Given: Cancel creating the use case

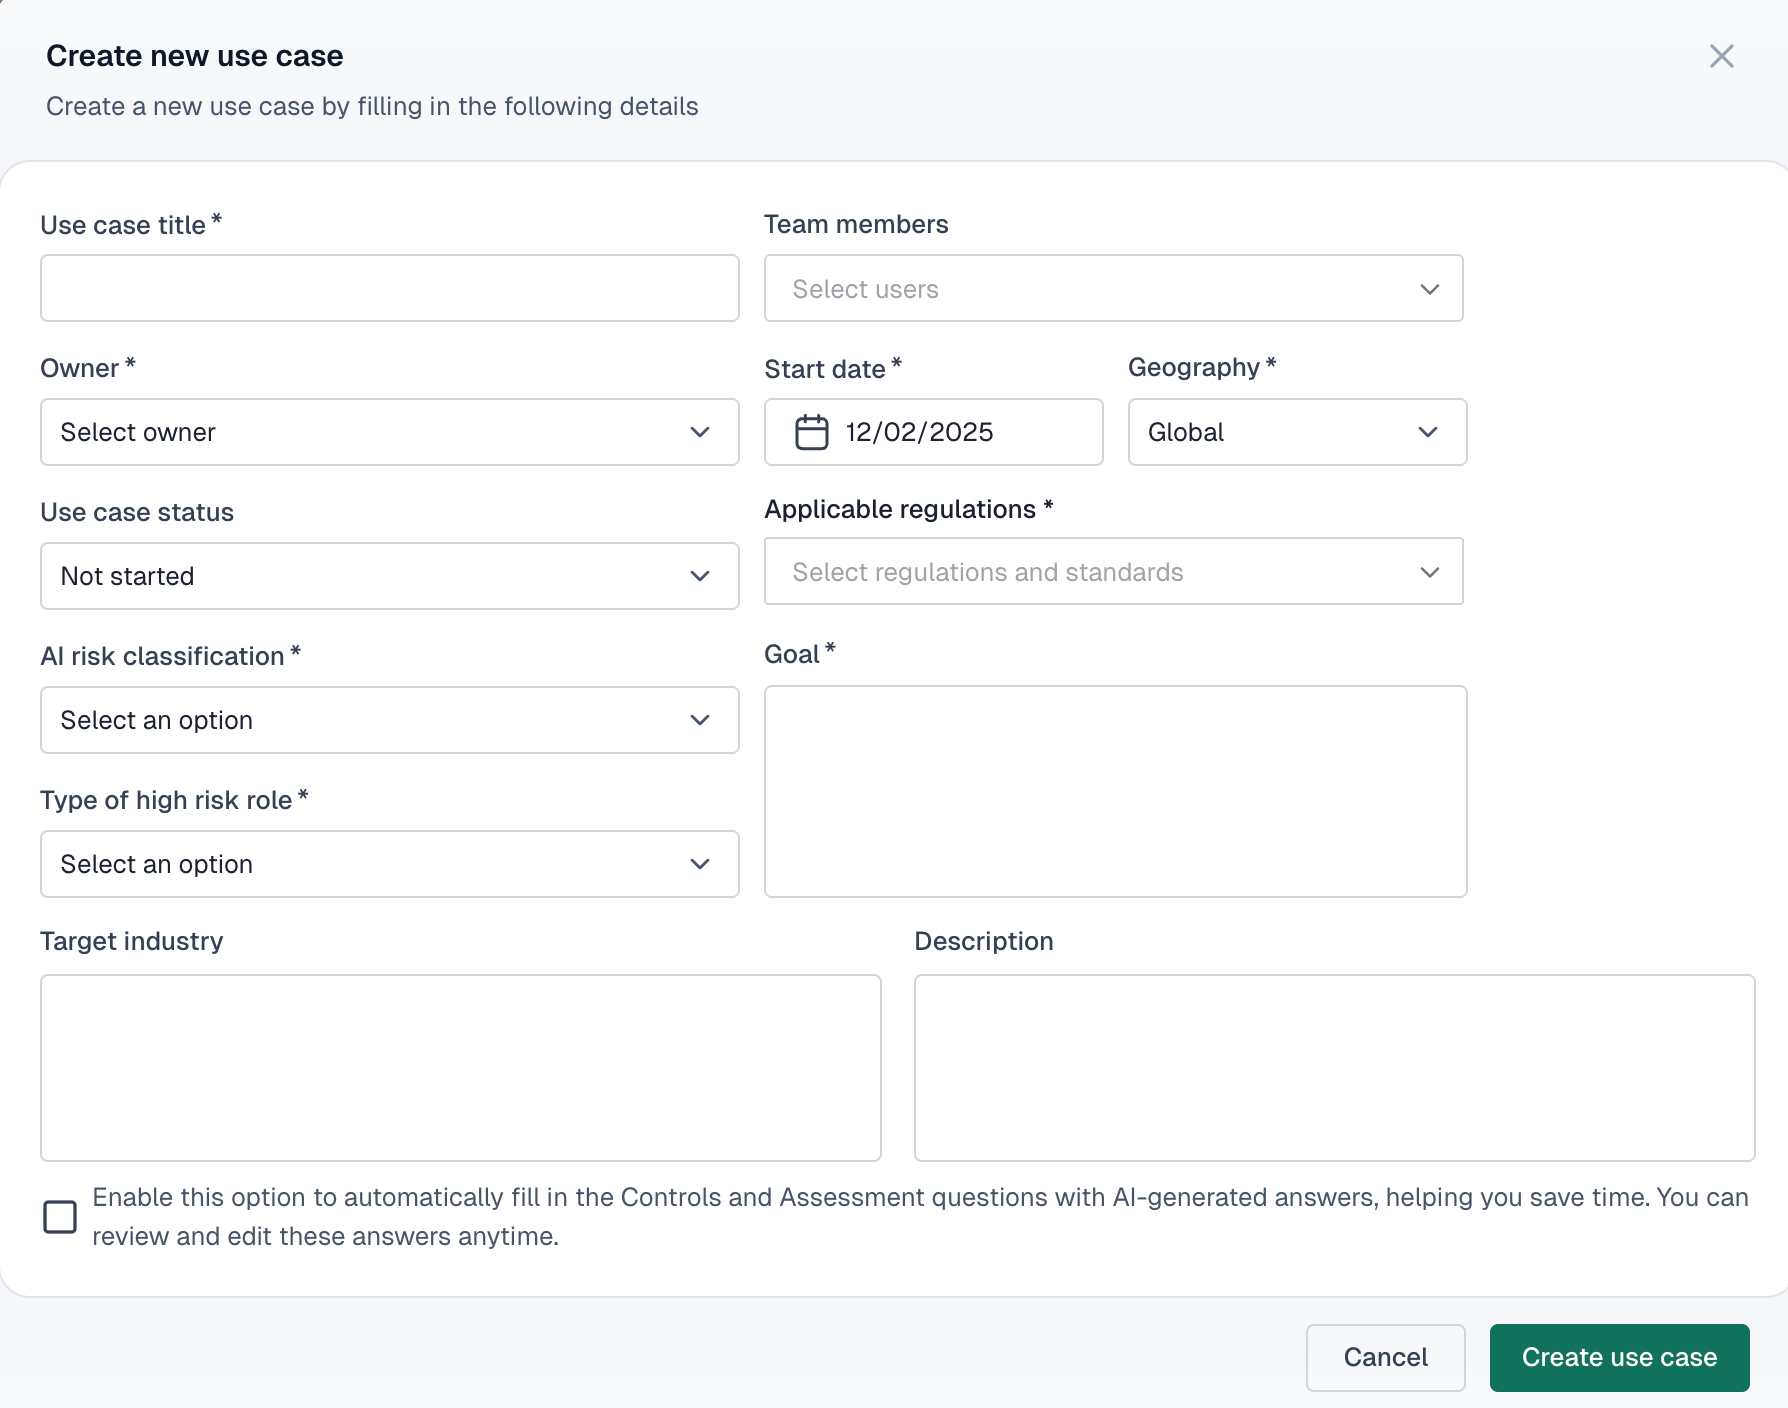Looking at the screenshot, I should tap(1385, 1357).
